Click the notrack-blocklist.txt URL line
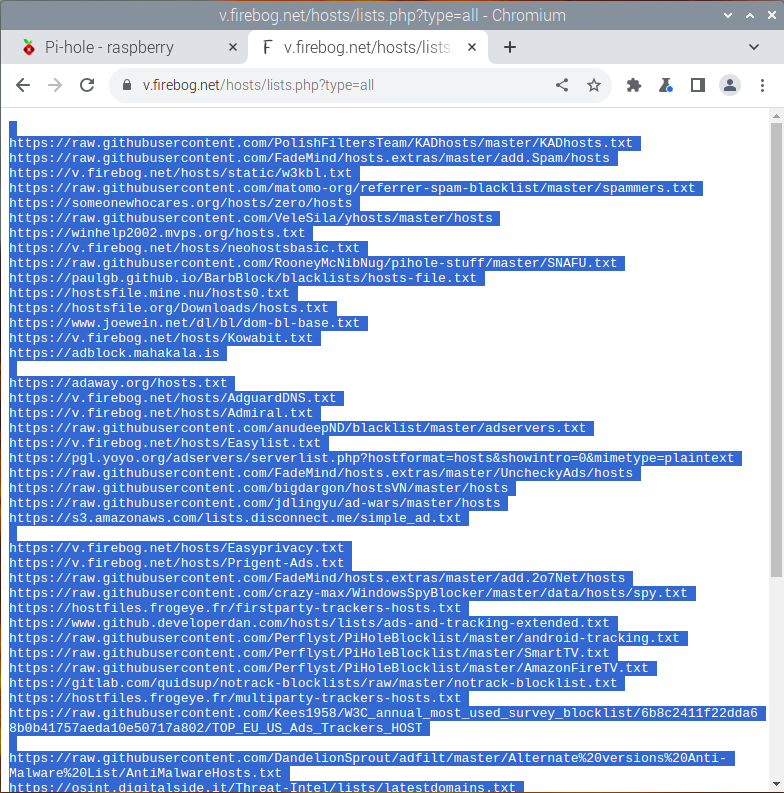 coord(313,683)
